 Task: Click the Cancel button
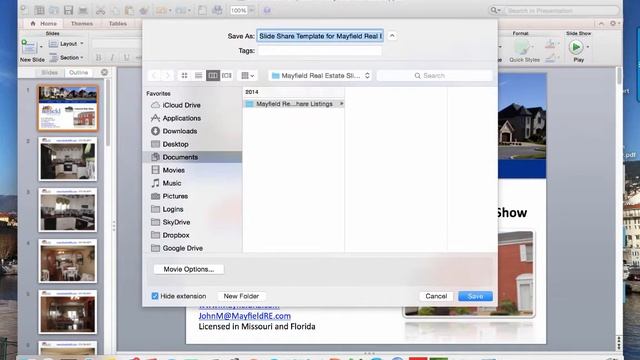(x=436, y=296)
